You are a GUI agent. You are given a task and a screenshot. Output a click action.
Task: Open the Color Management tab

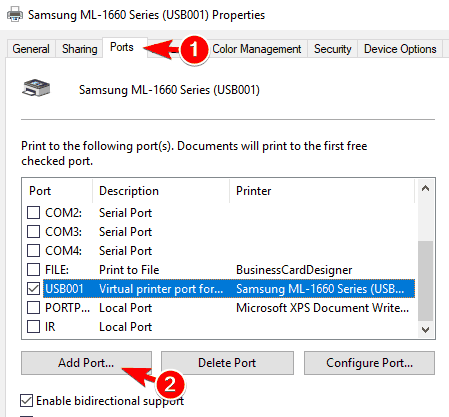[257, 49]
